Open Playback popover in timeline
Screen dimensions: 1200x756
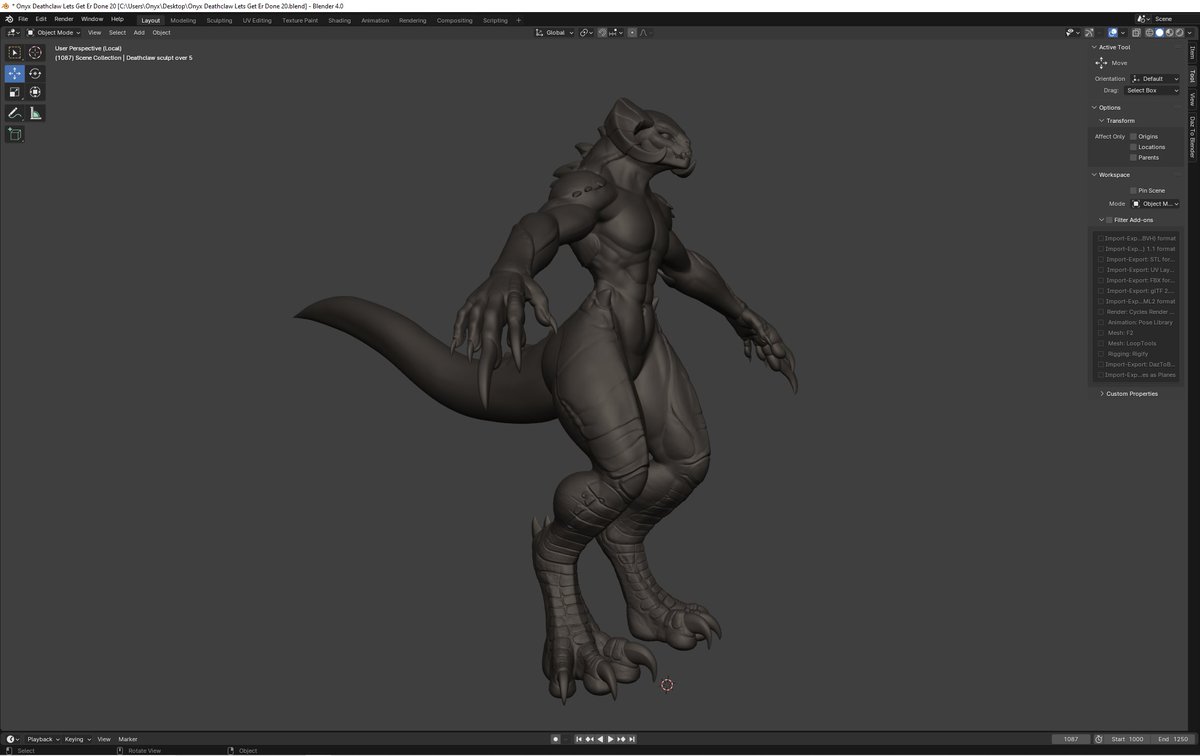coord(43,739)
